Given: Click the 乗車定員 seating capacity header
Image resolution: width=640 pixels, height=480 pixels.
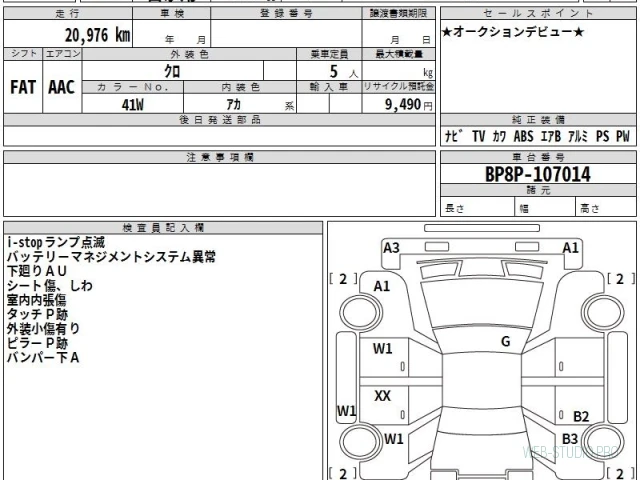Looking at the screenshot, I should pos(329,54).
